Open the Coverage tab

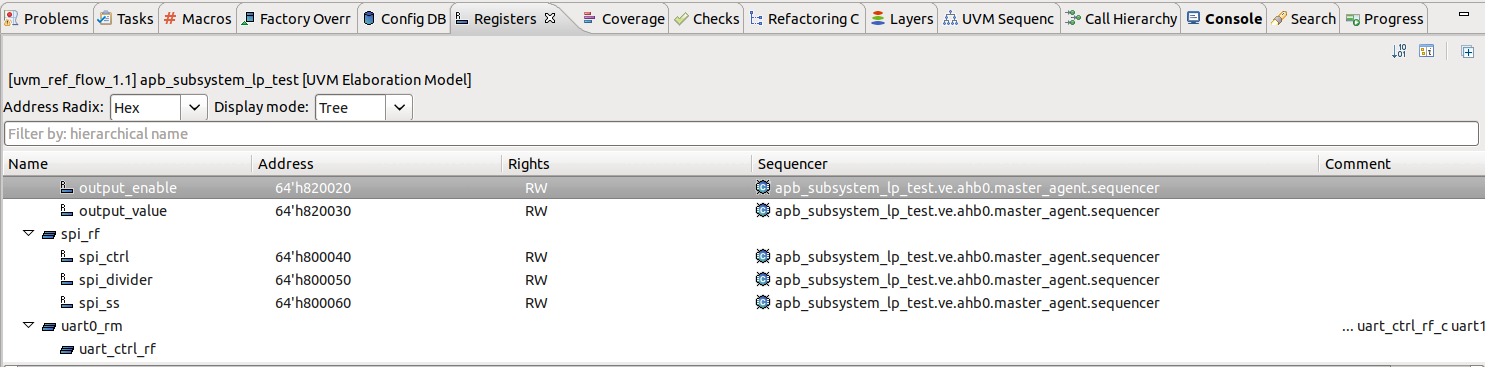(x=624, y=18)
